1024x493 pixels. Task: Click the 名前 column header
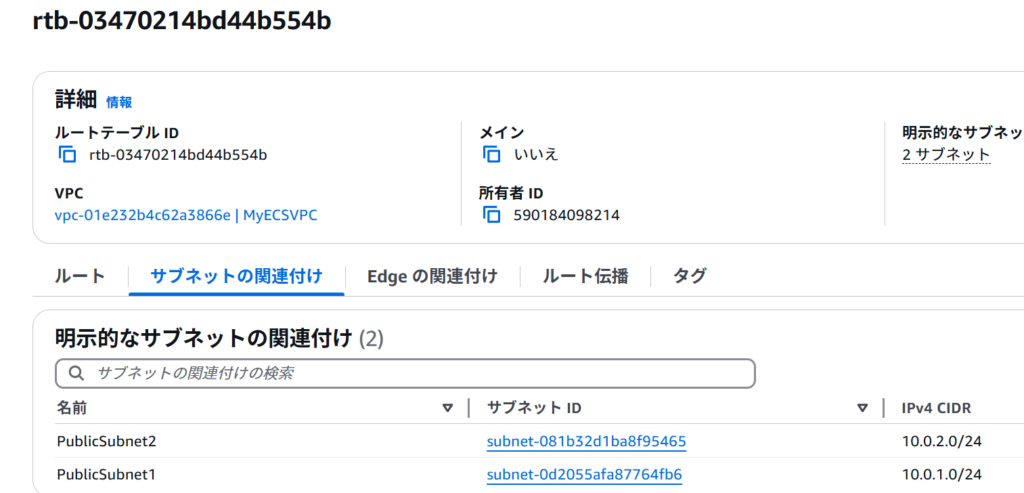(72, 408)
